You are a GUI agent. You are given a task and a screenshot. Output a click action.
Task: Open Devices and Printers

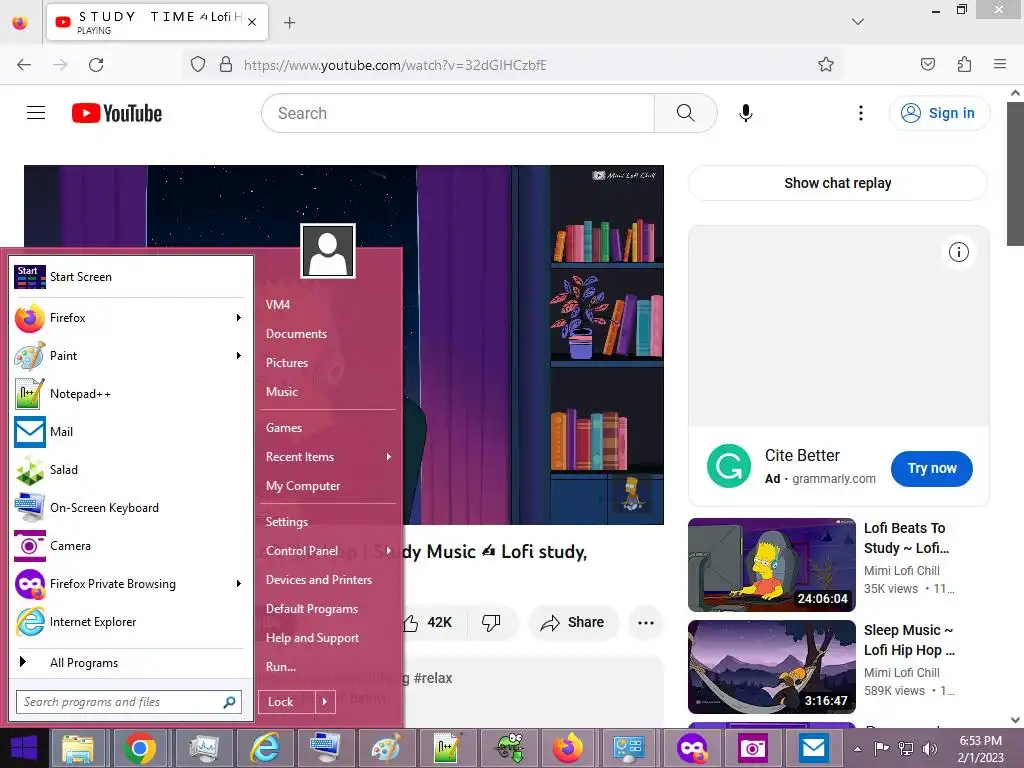pyautogui.click(x=319, y=580)
